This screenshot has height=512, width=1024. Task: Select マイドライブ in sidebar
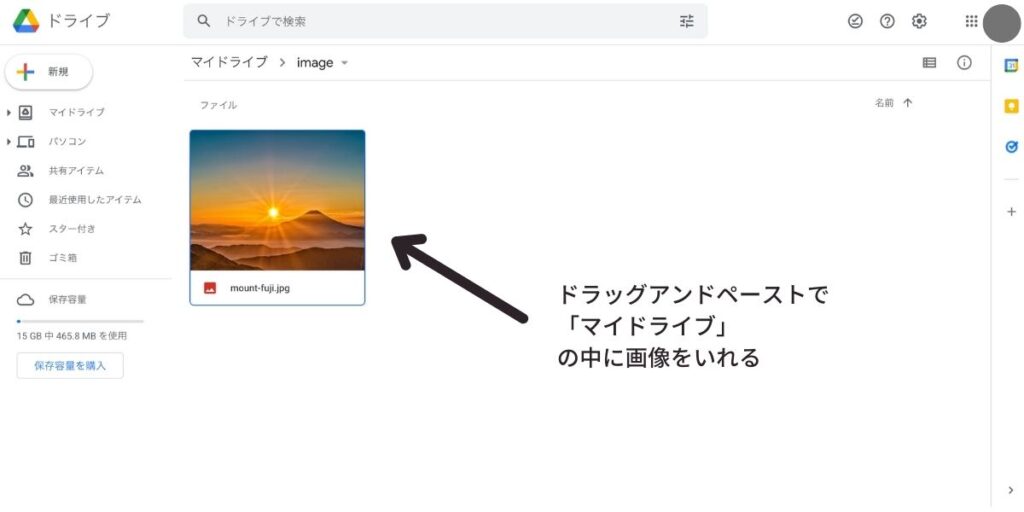76,112
